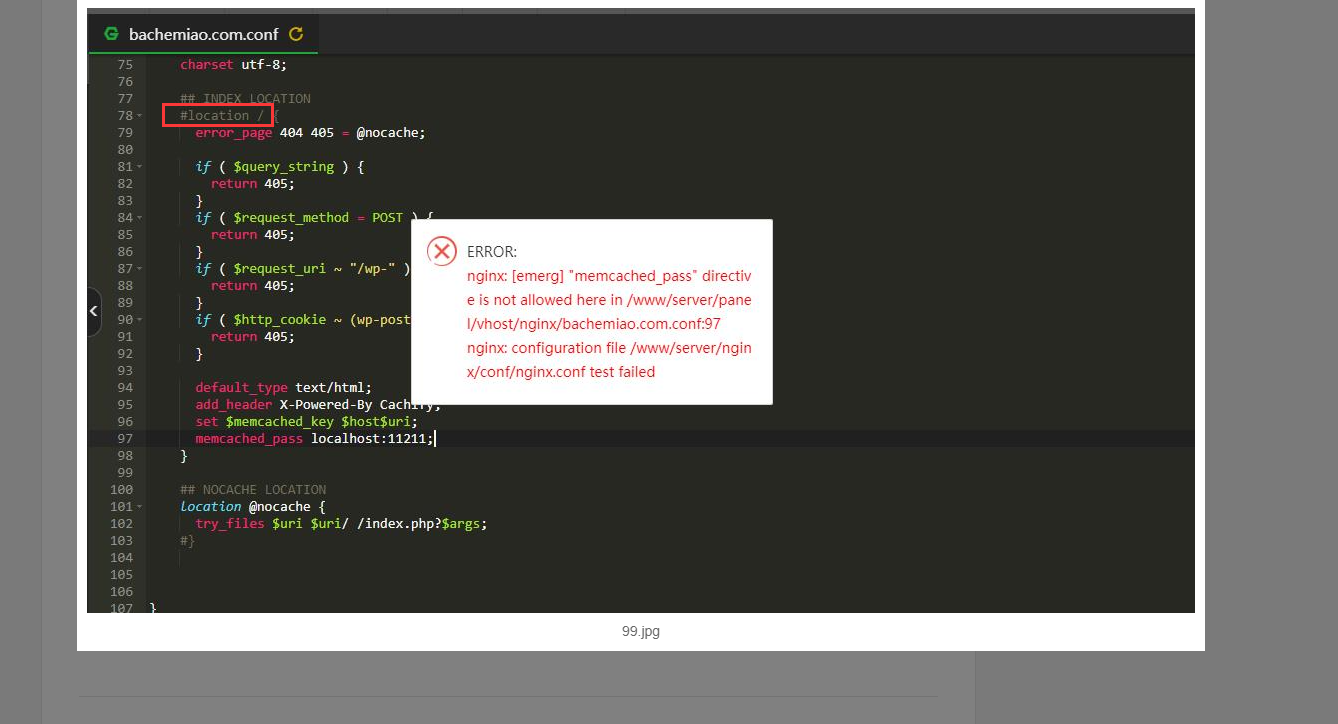Click the 'return 405;' text on line 82

coord(253,184)
